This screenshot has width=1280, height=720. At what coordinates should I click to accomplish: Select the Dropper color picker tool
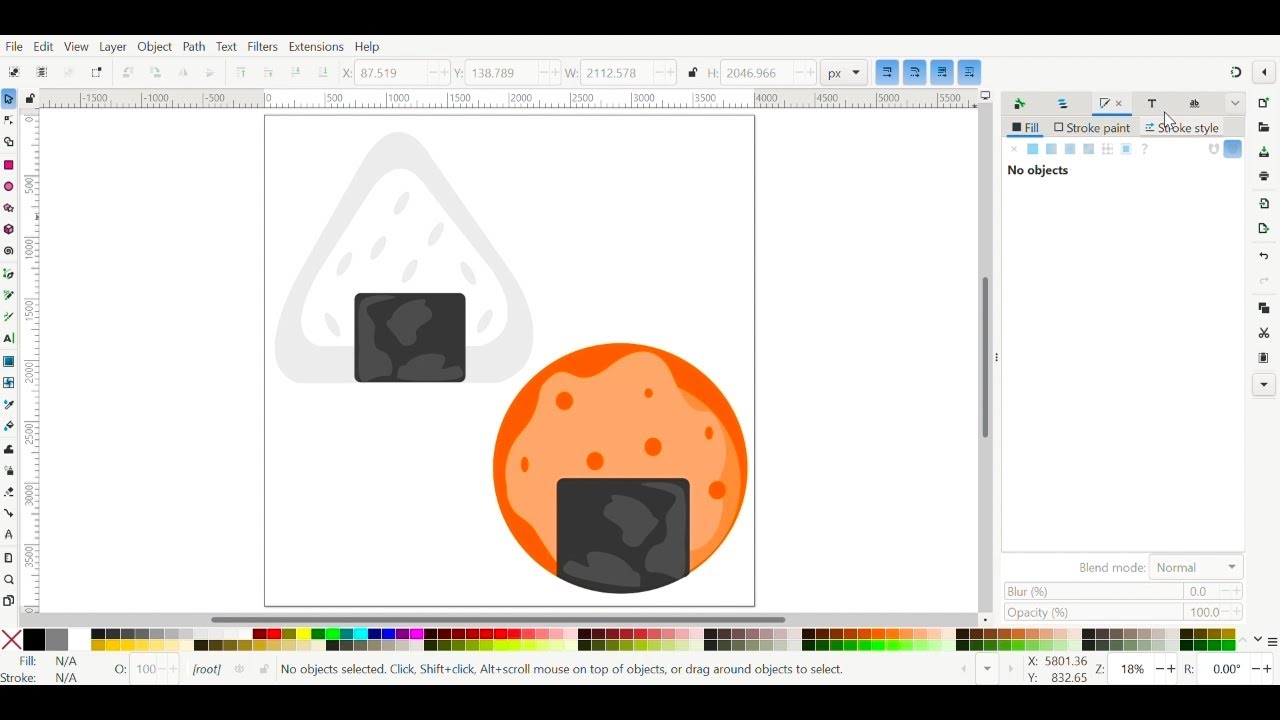(9, 405)
